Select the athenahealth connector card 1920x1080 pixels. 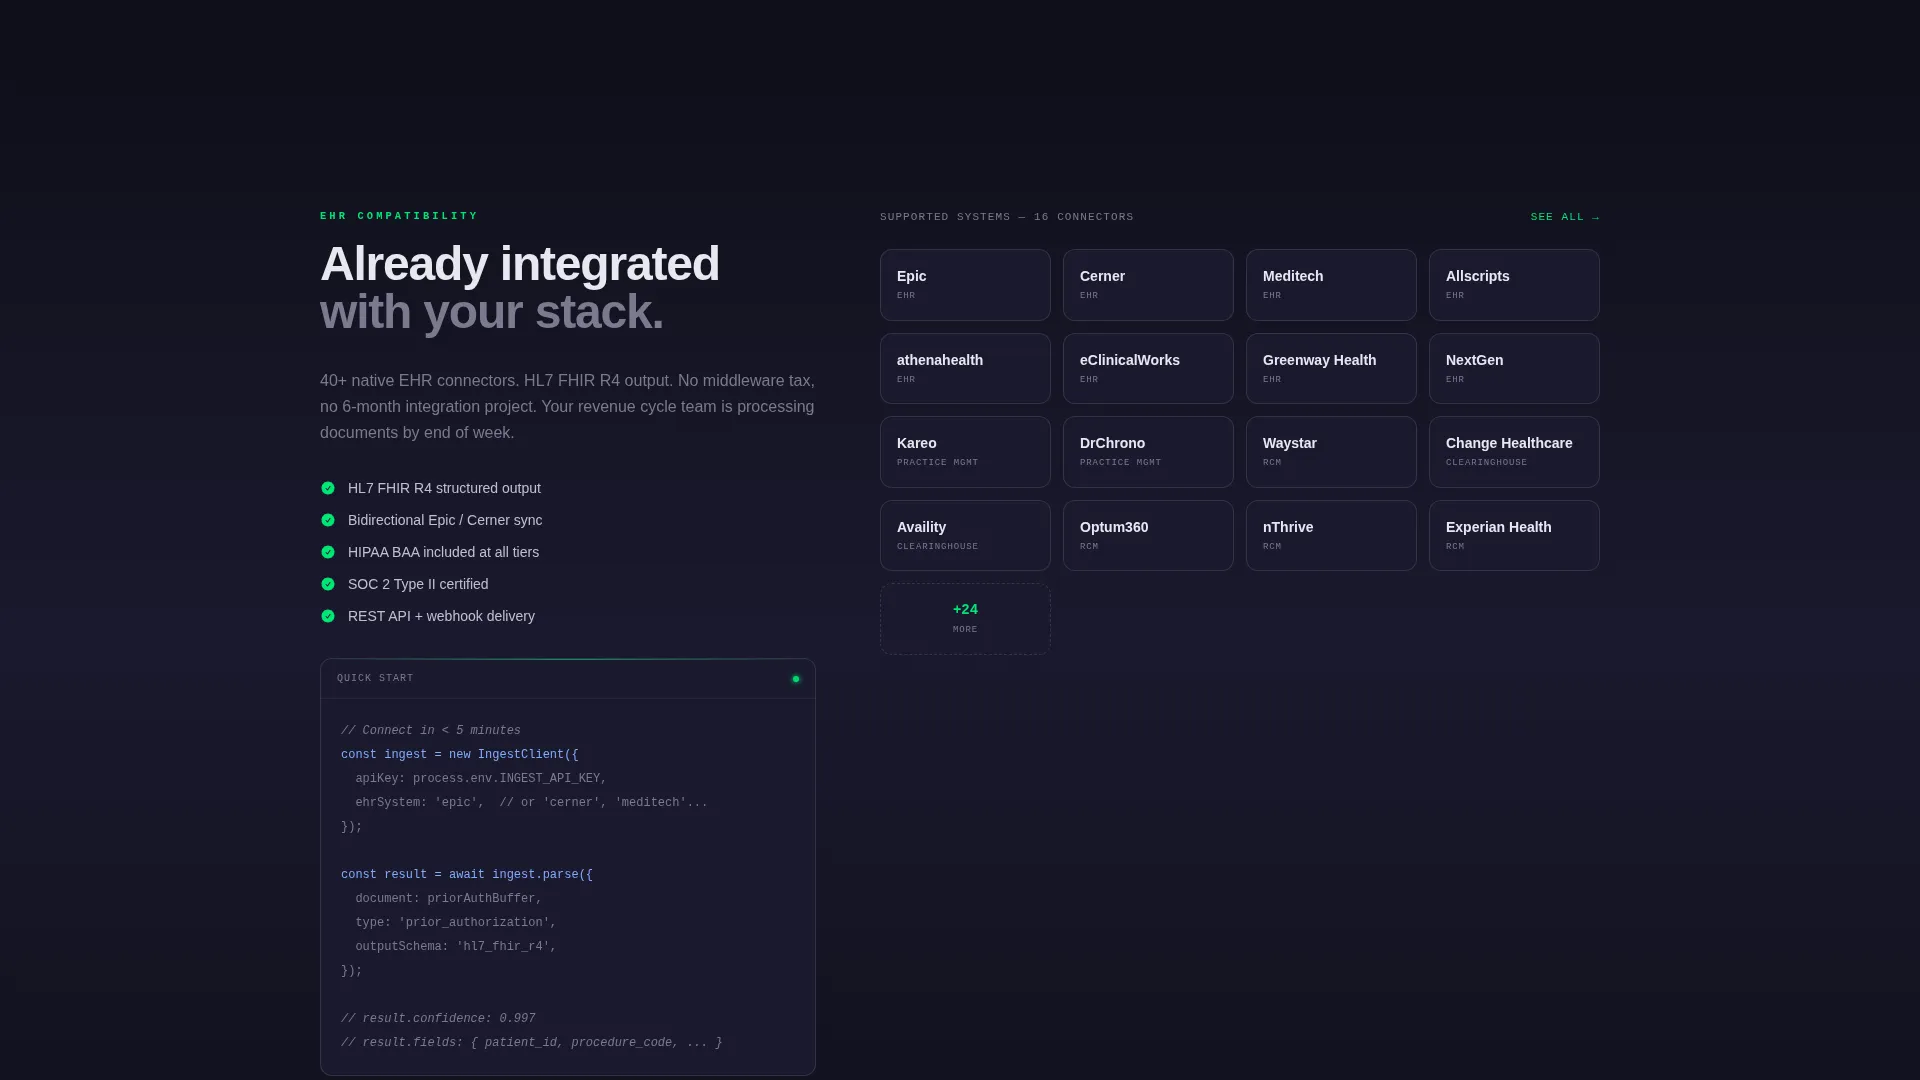[965, 368]
